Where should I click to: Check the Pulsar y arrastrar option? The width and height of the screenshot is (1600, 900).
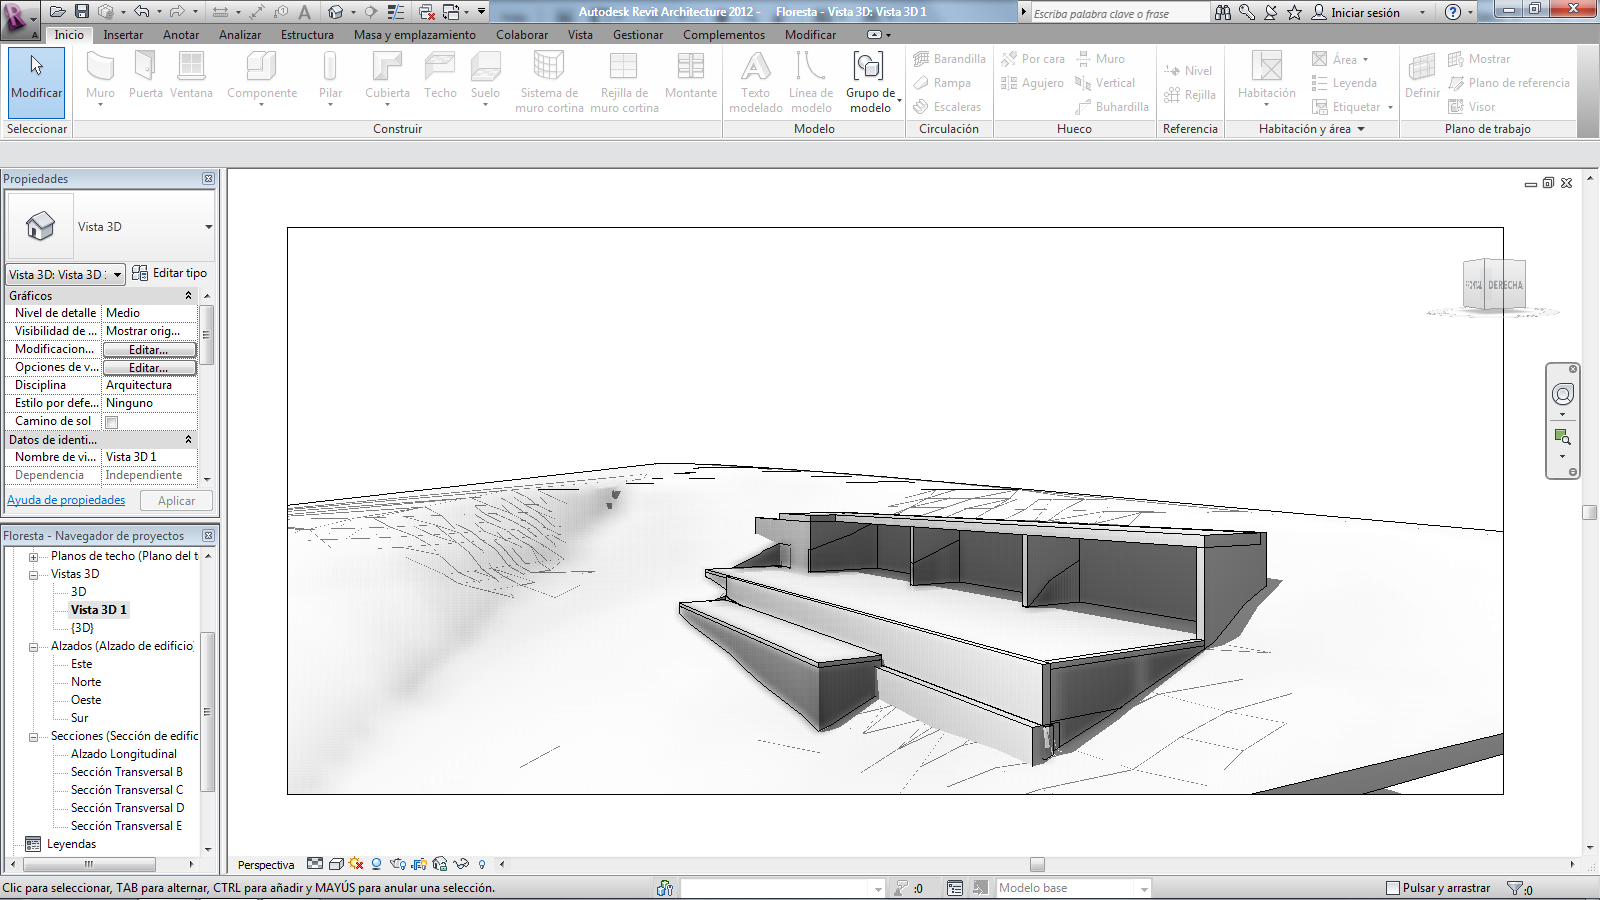point(1392,887)
